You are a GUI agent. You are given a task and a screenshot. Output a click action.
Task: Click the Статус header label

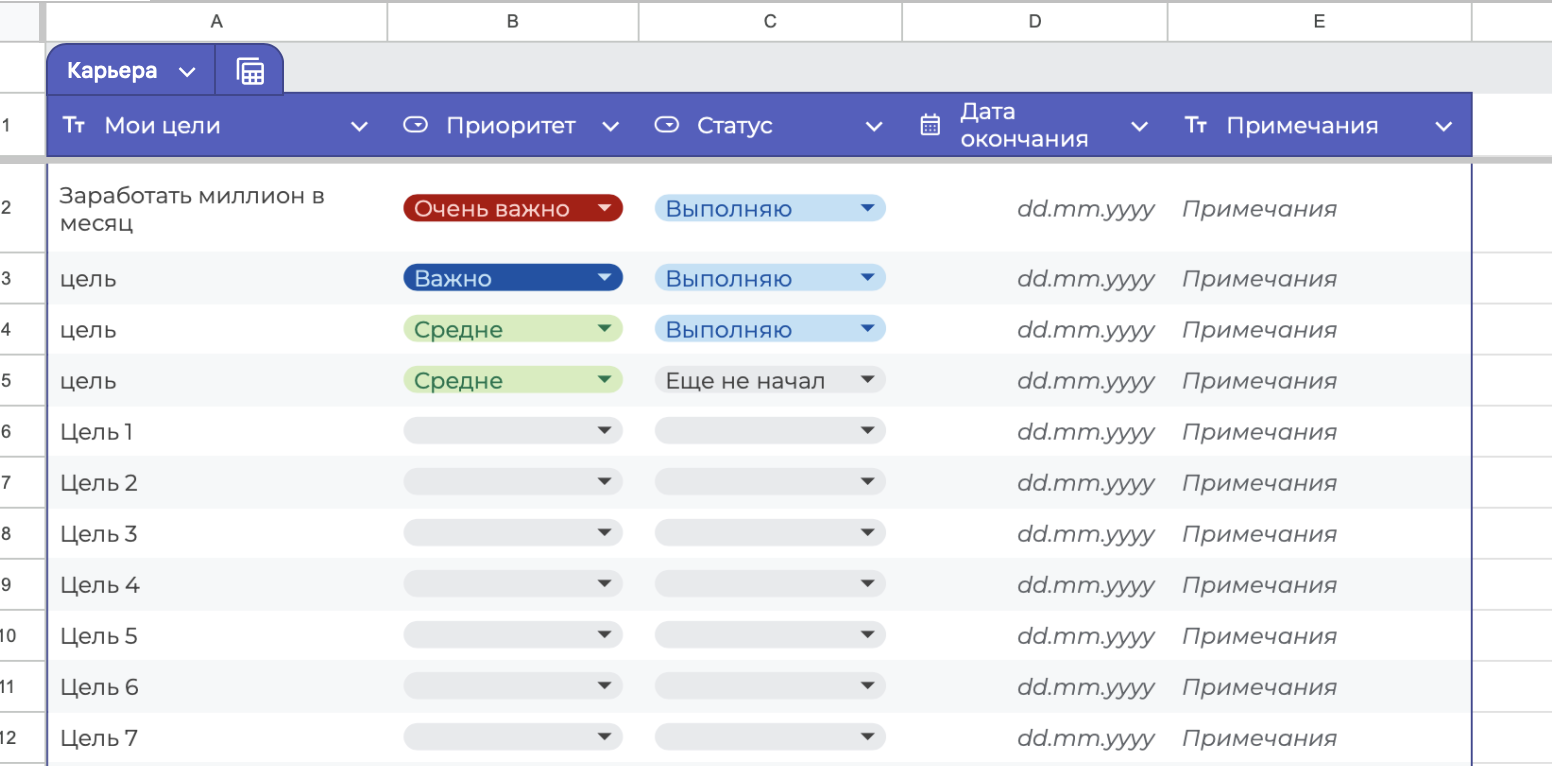tap(734, 125)
